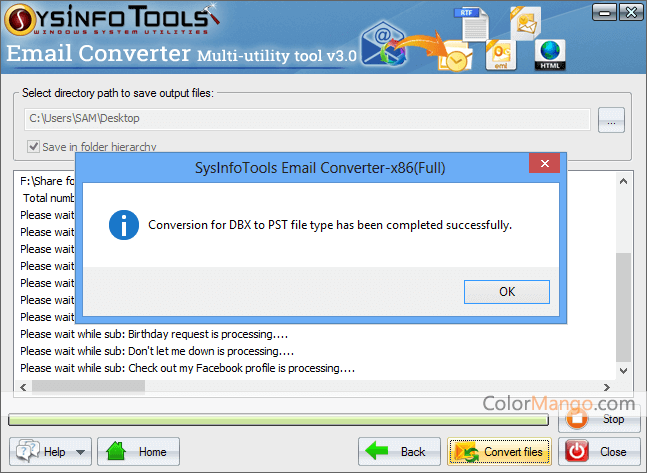Select the 'Total numb' log line
This screenshot has height=473, width=647.
49,198
